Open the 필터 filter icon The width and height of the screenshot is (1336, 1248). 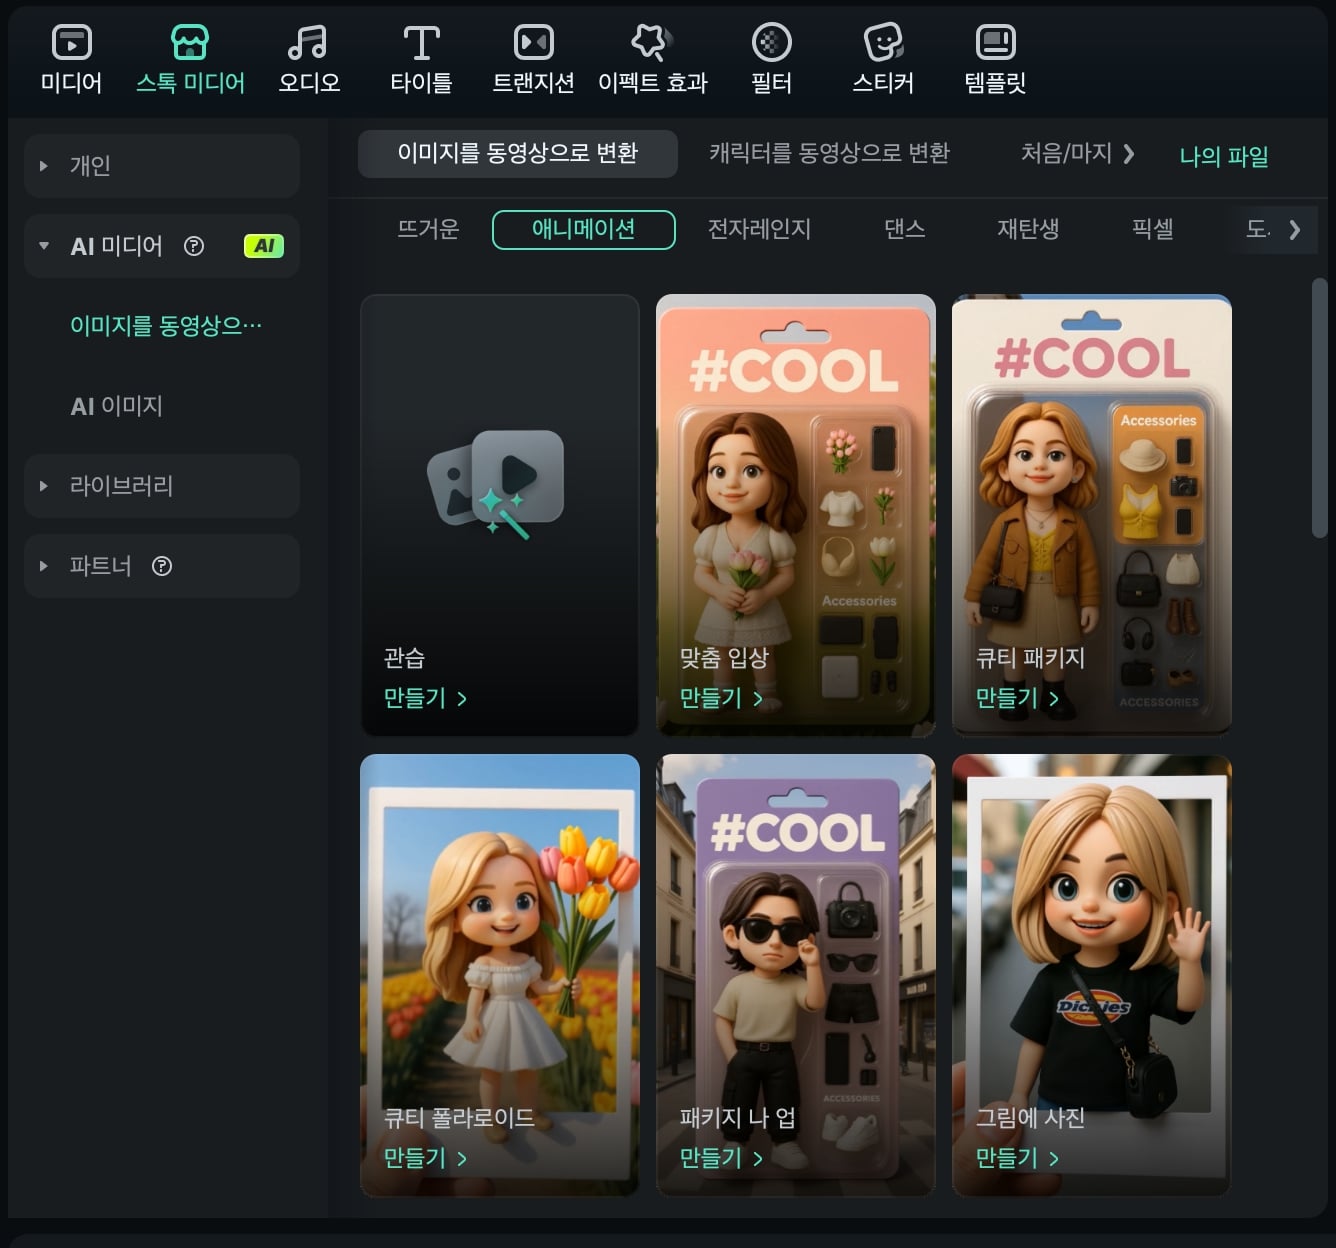click(771, 43)
